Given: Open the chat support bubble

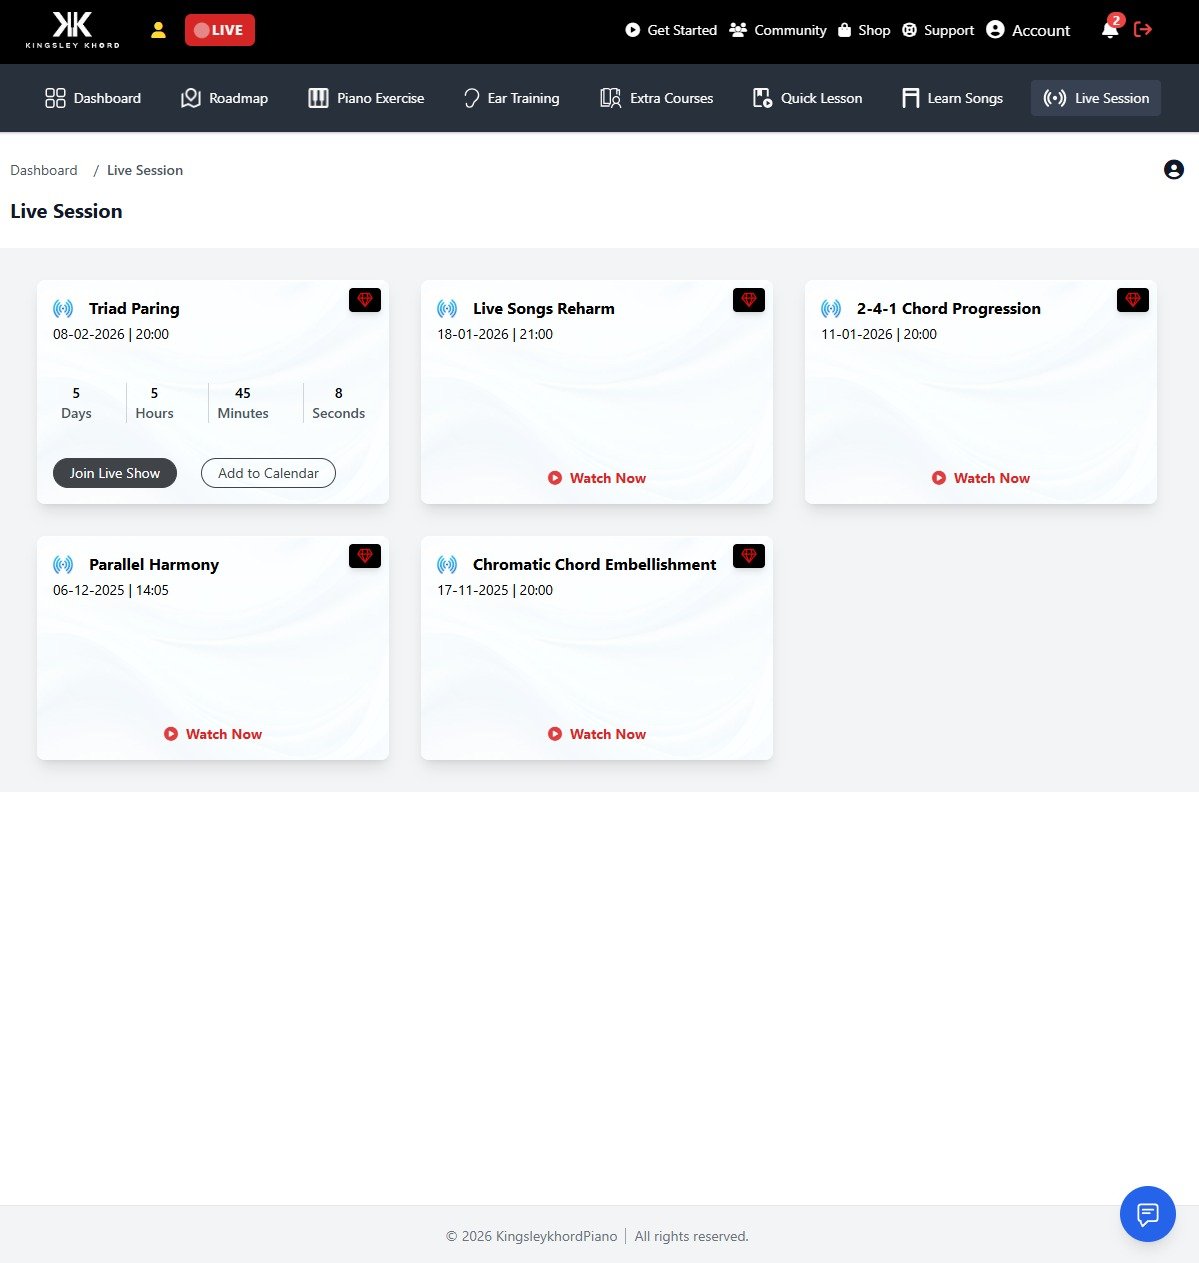Looking at the screenshot, I should point(1147,1214).
